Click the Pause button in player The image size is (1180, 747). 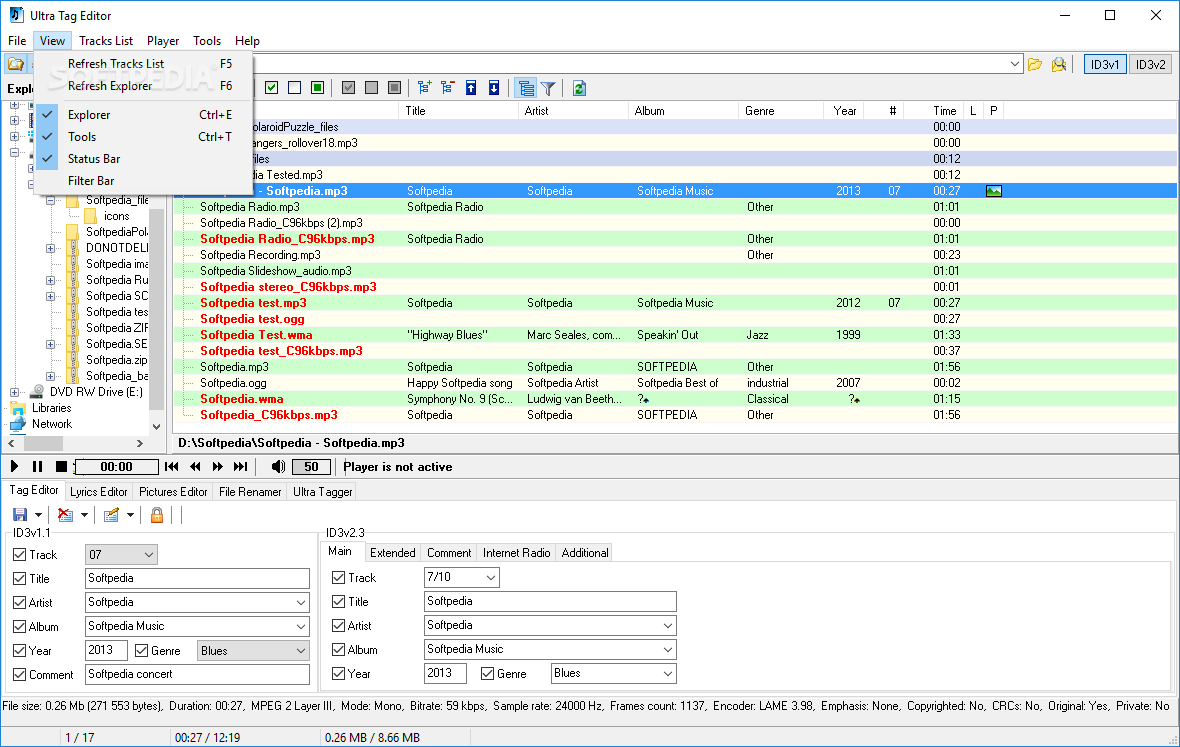pyautogui.click(x=38, y=466)
